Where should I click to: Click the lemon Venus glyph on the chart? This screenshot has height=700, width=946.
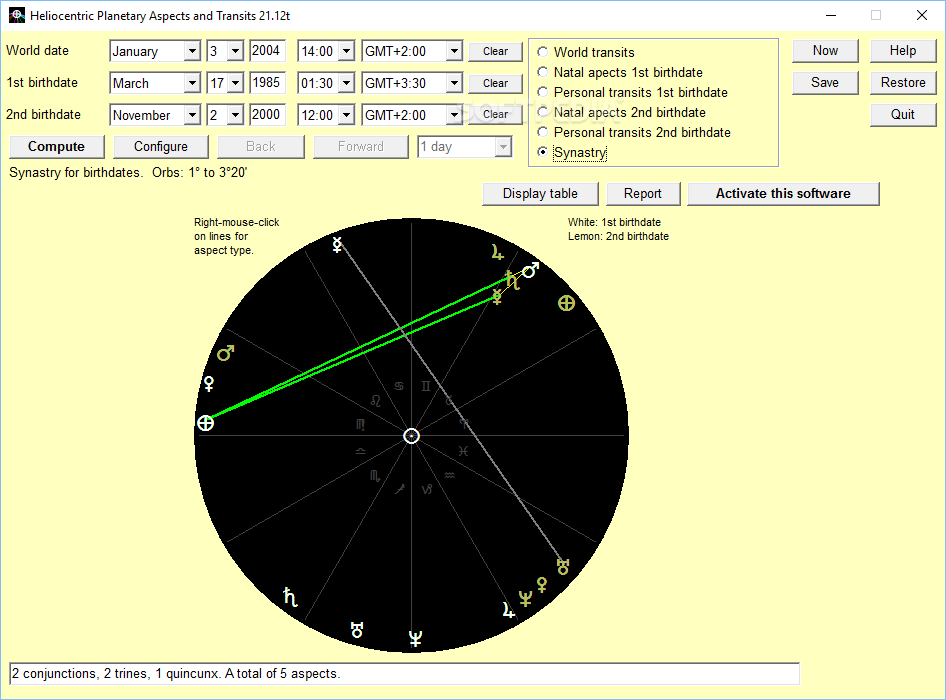[542, 585]
